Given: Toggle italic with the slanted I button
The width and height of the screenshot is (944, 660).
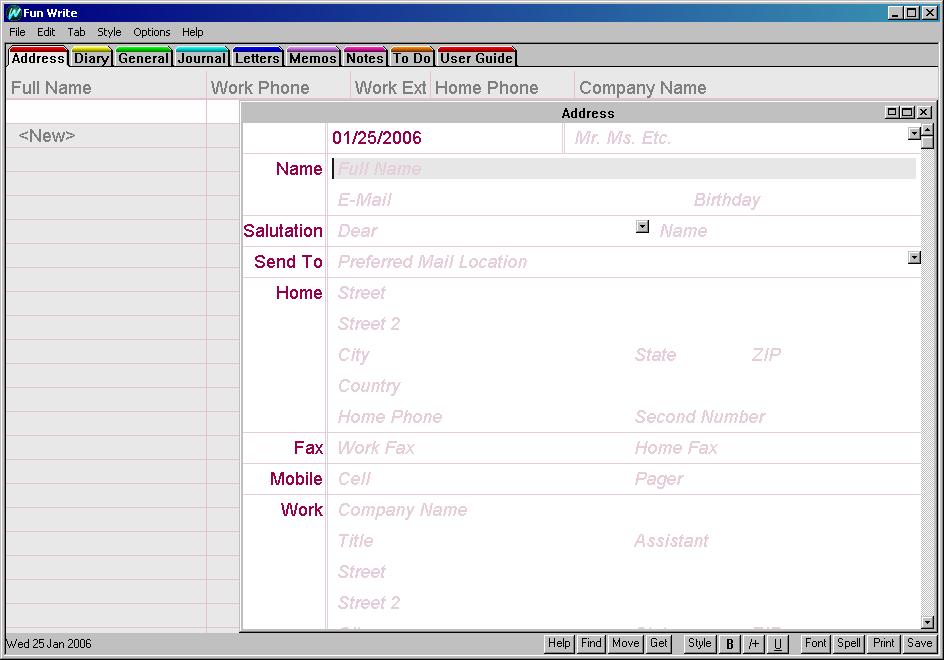Looking at the screenshot, I should coord(754,644).
